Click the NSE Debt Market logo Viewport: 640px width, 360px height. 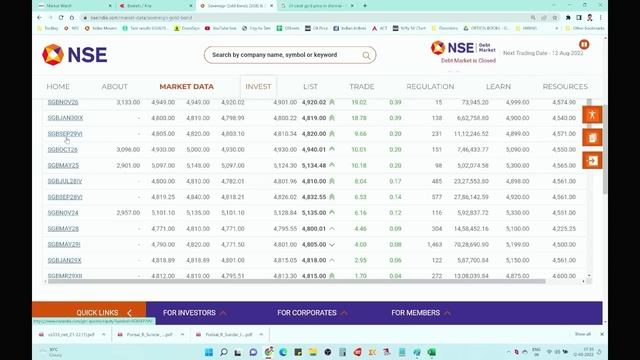click(463, 48)
